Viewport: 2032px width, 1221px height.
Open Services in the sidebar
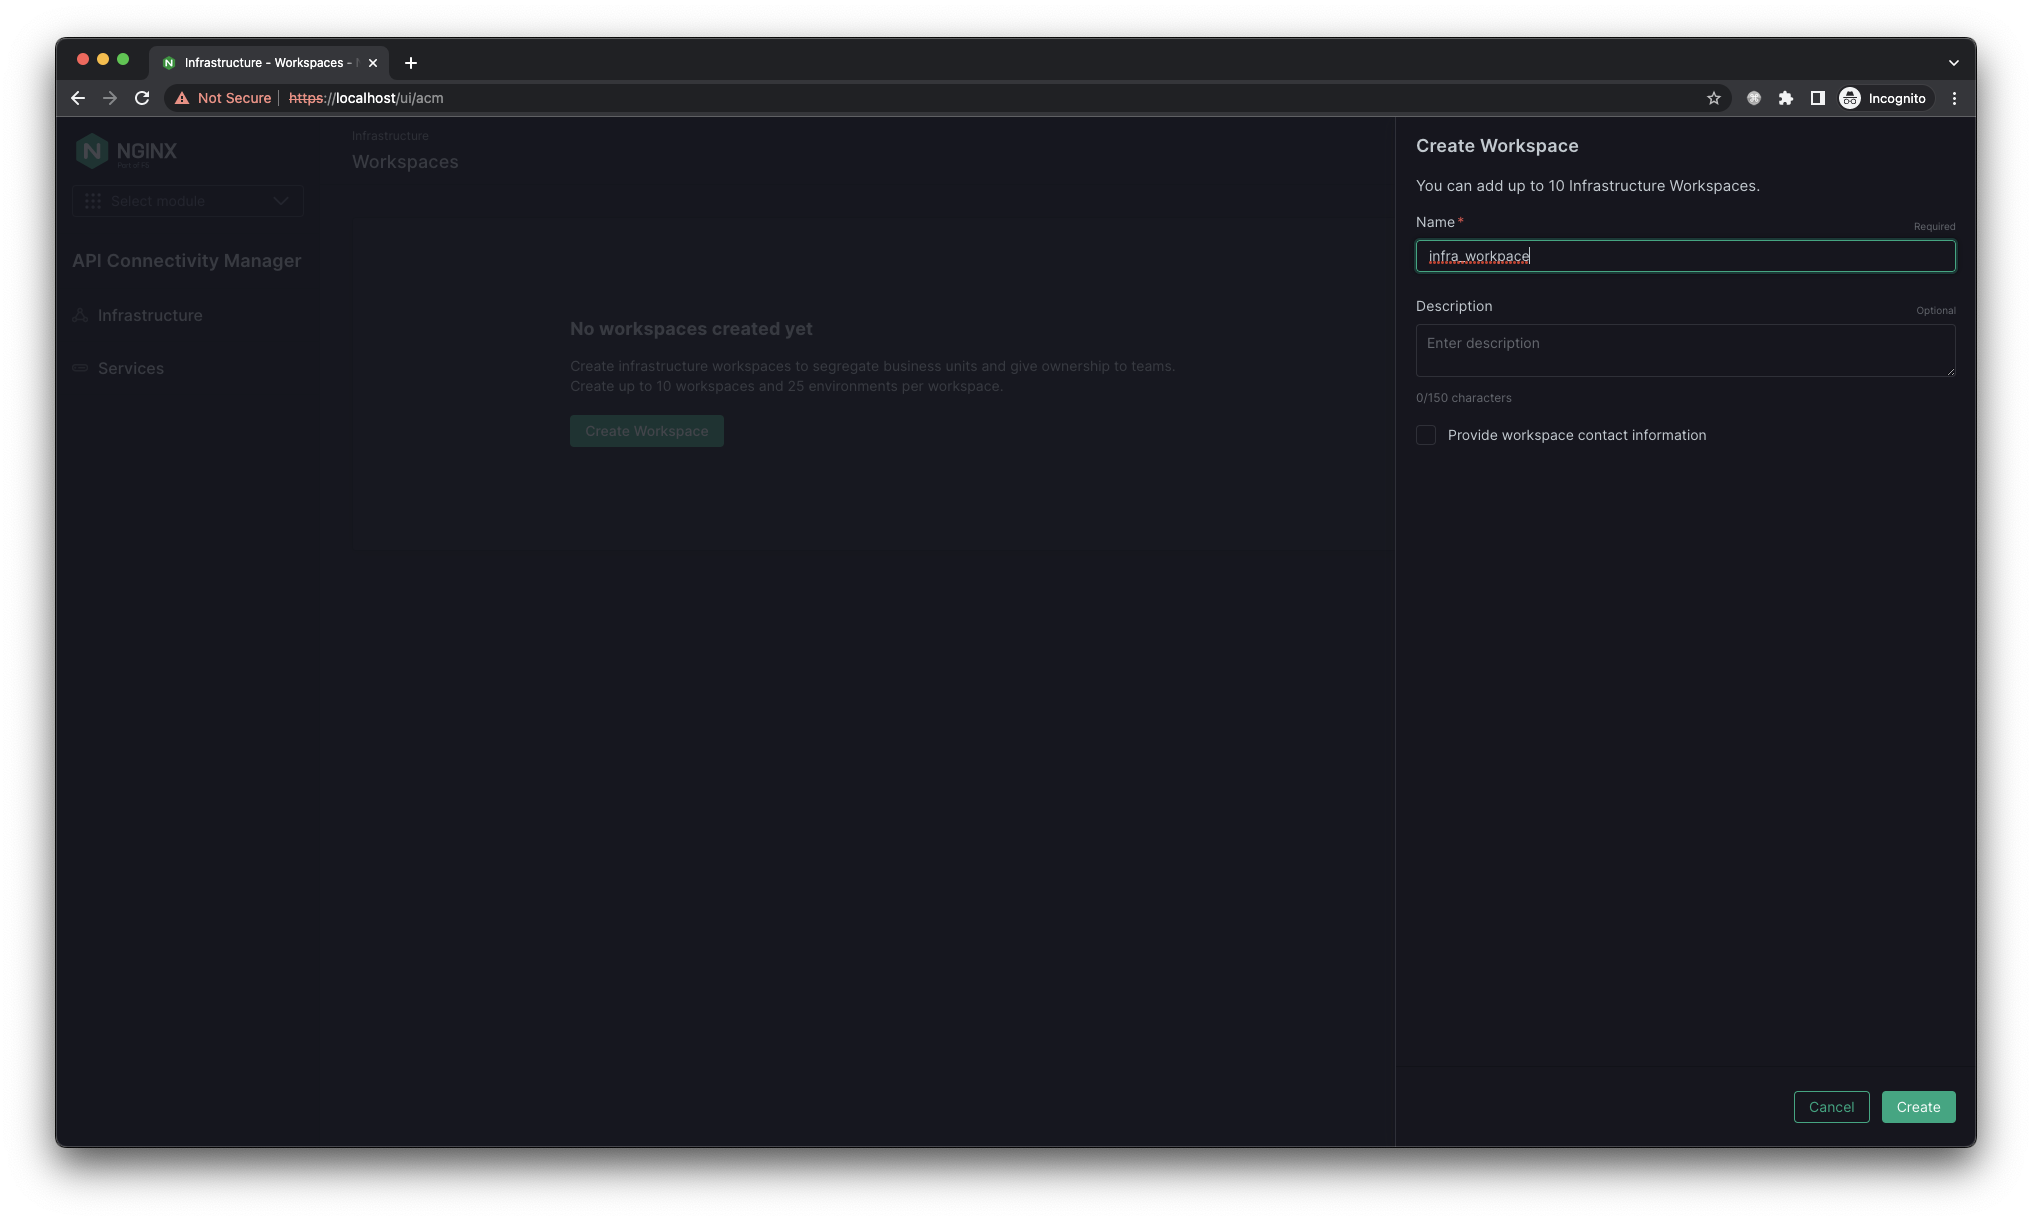coord(131,368)
